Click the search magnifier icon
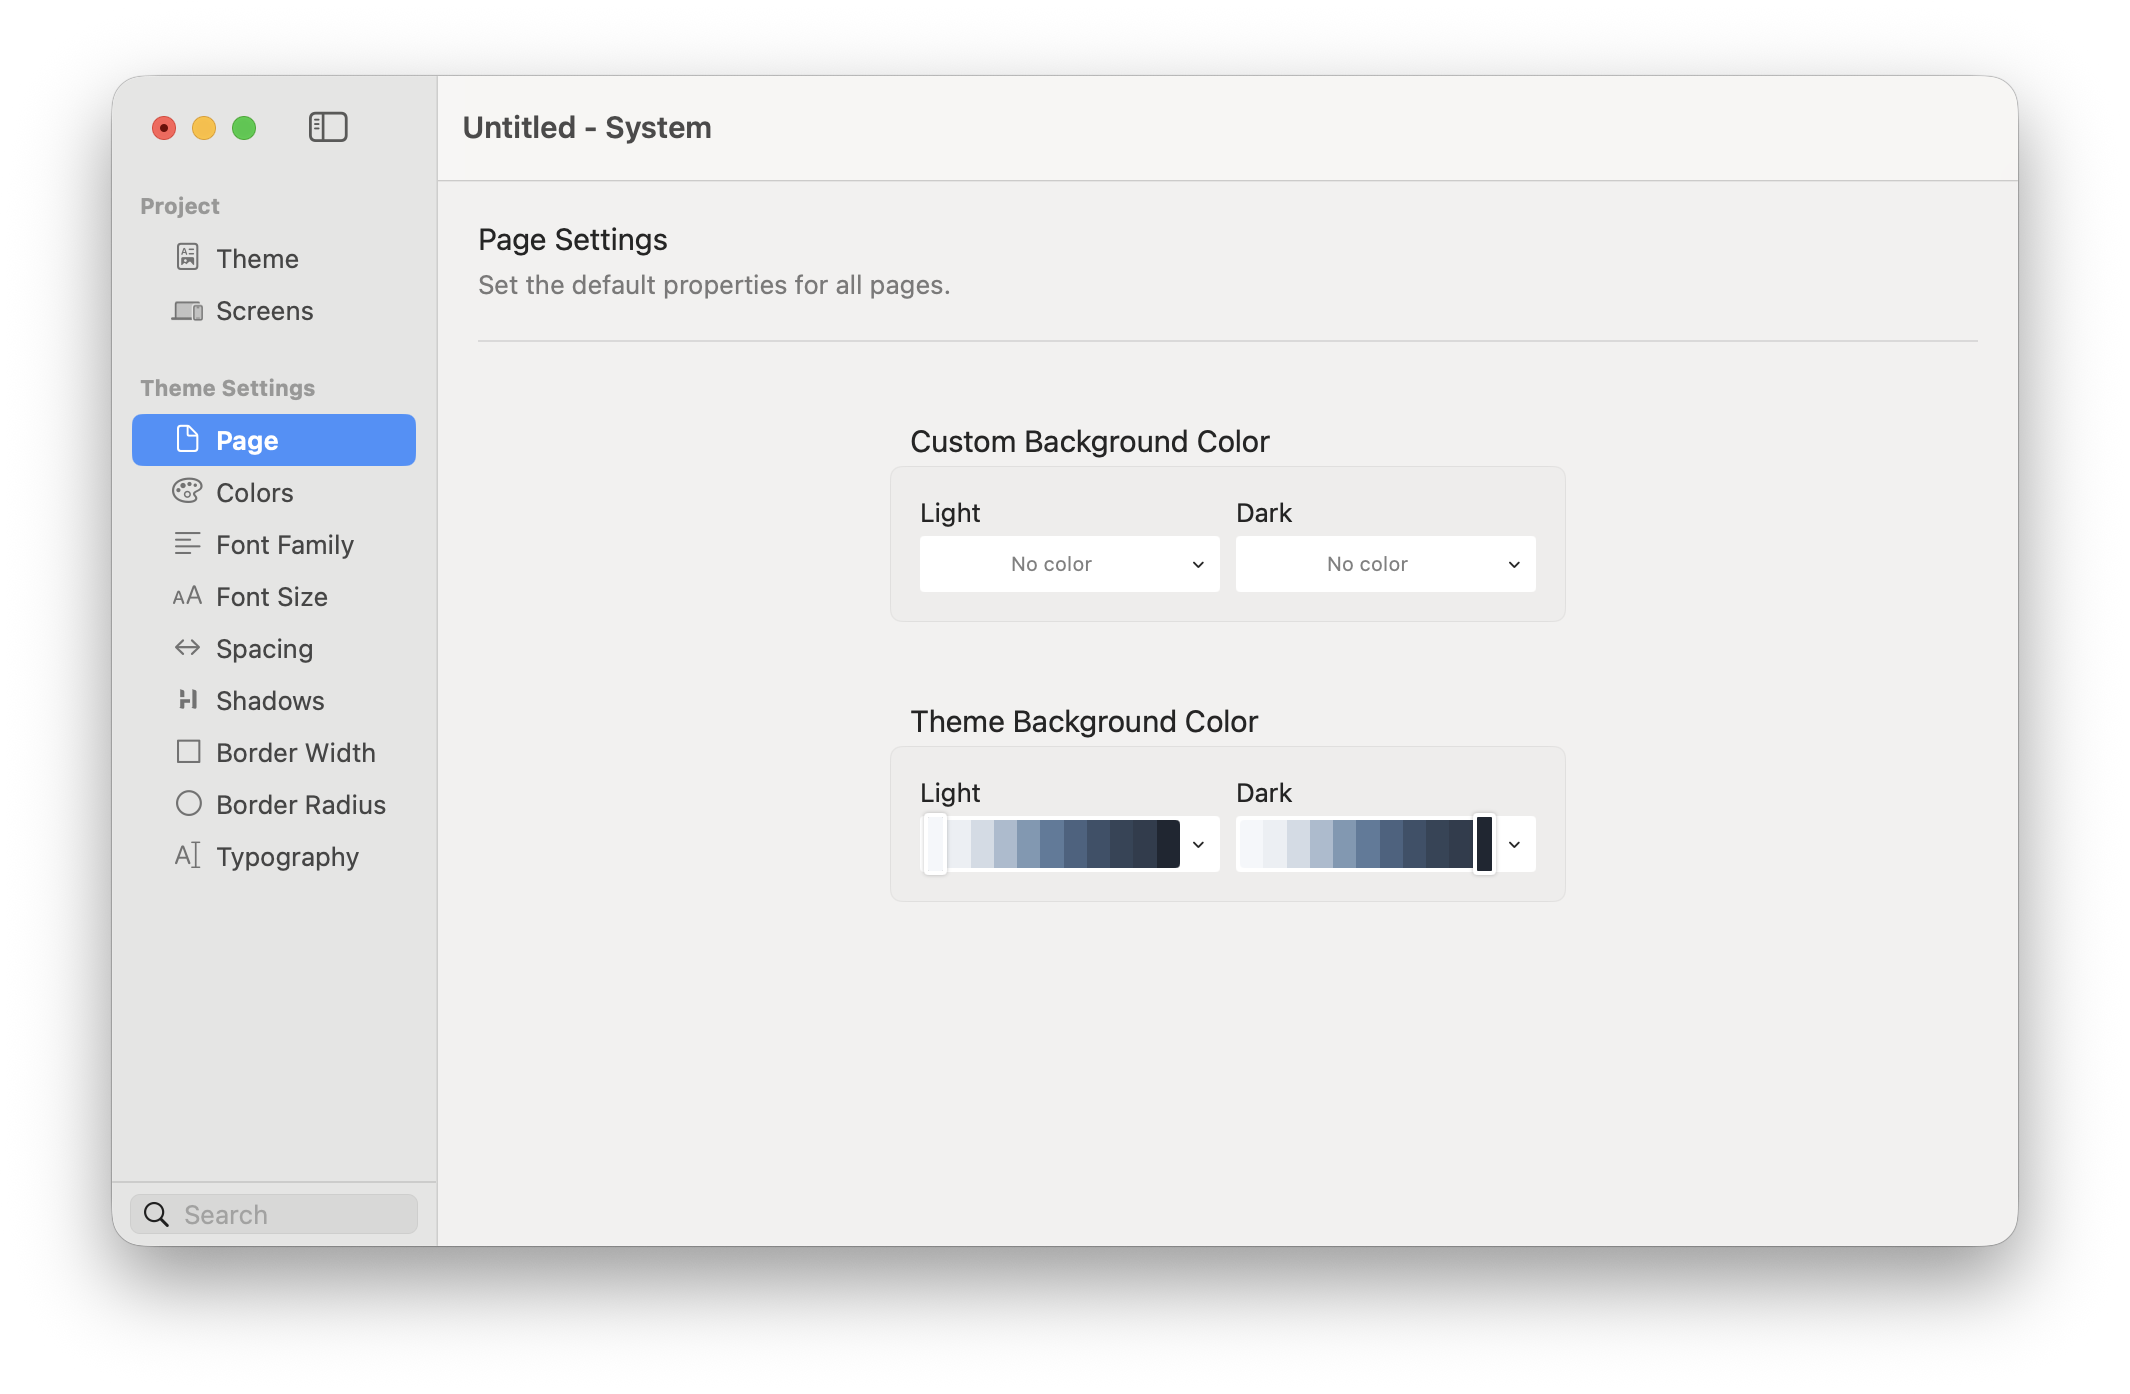This screenshot has height=1394, width=2130. click(x=156, y=1214)
